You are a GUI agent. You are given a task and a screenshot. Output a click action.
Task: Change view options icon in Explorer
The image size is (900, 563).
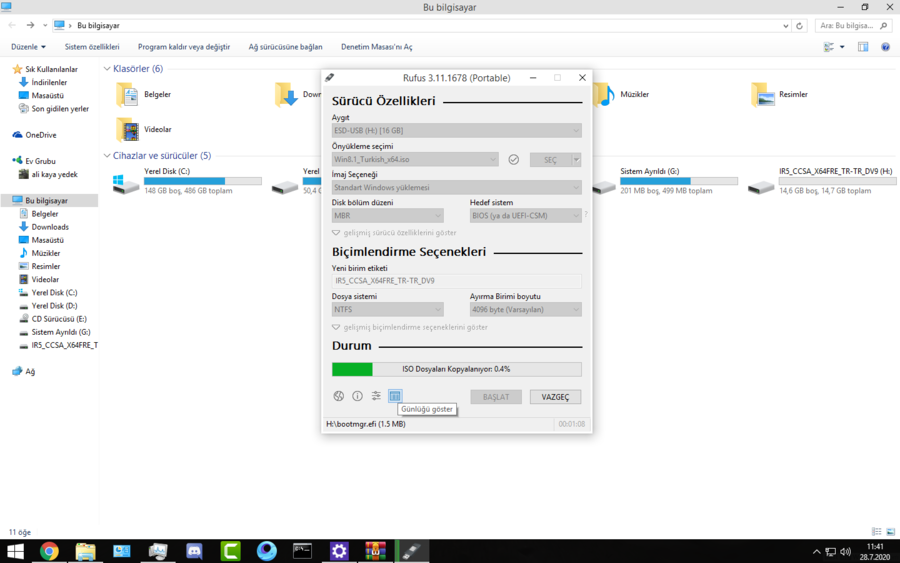coord(829,47)
